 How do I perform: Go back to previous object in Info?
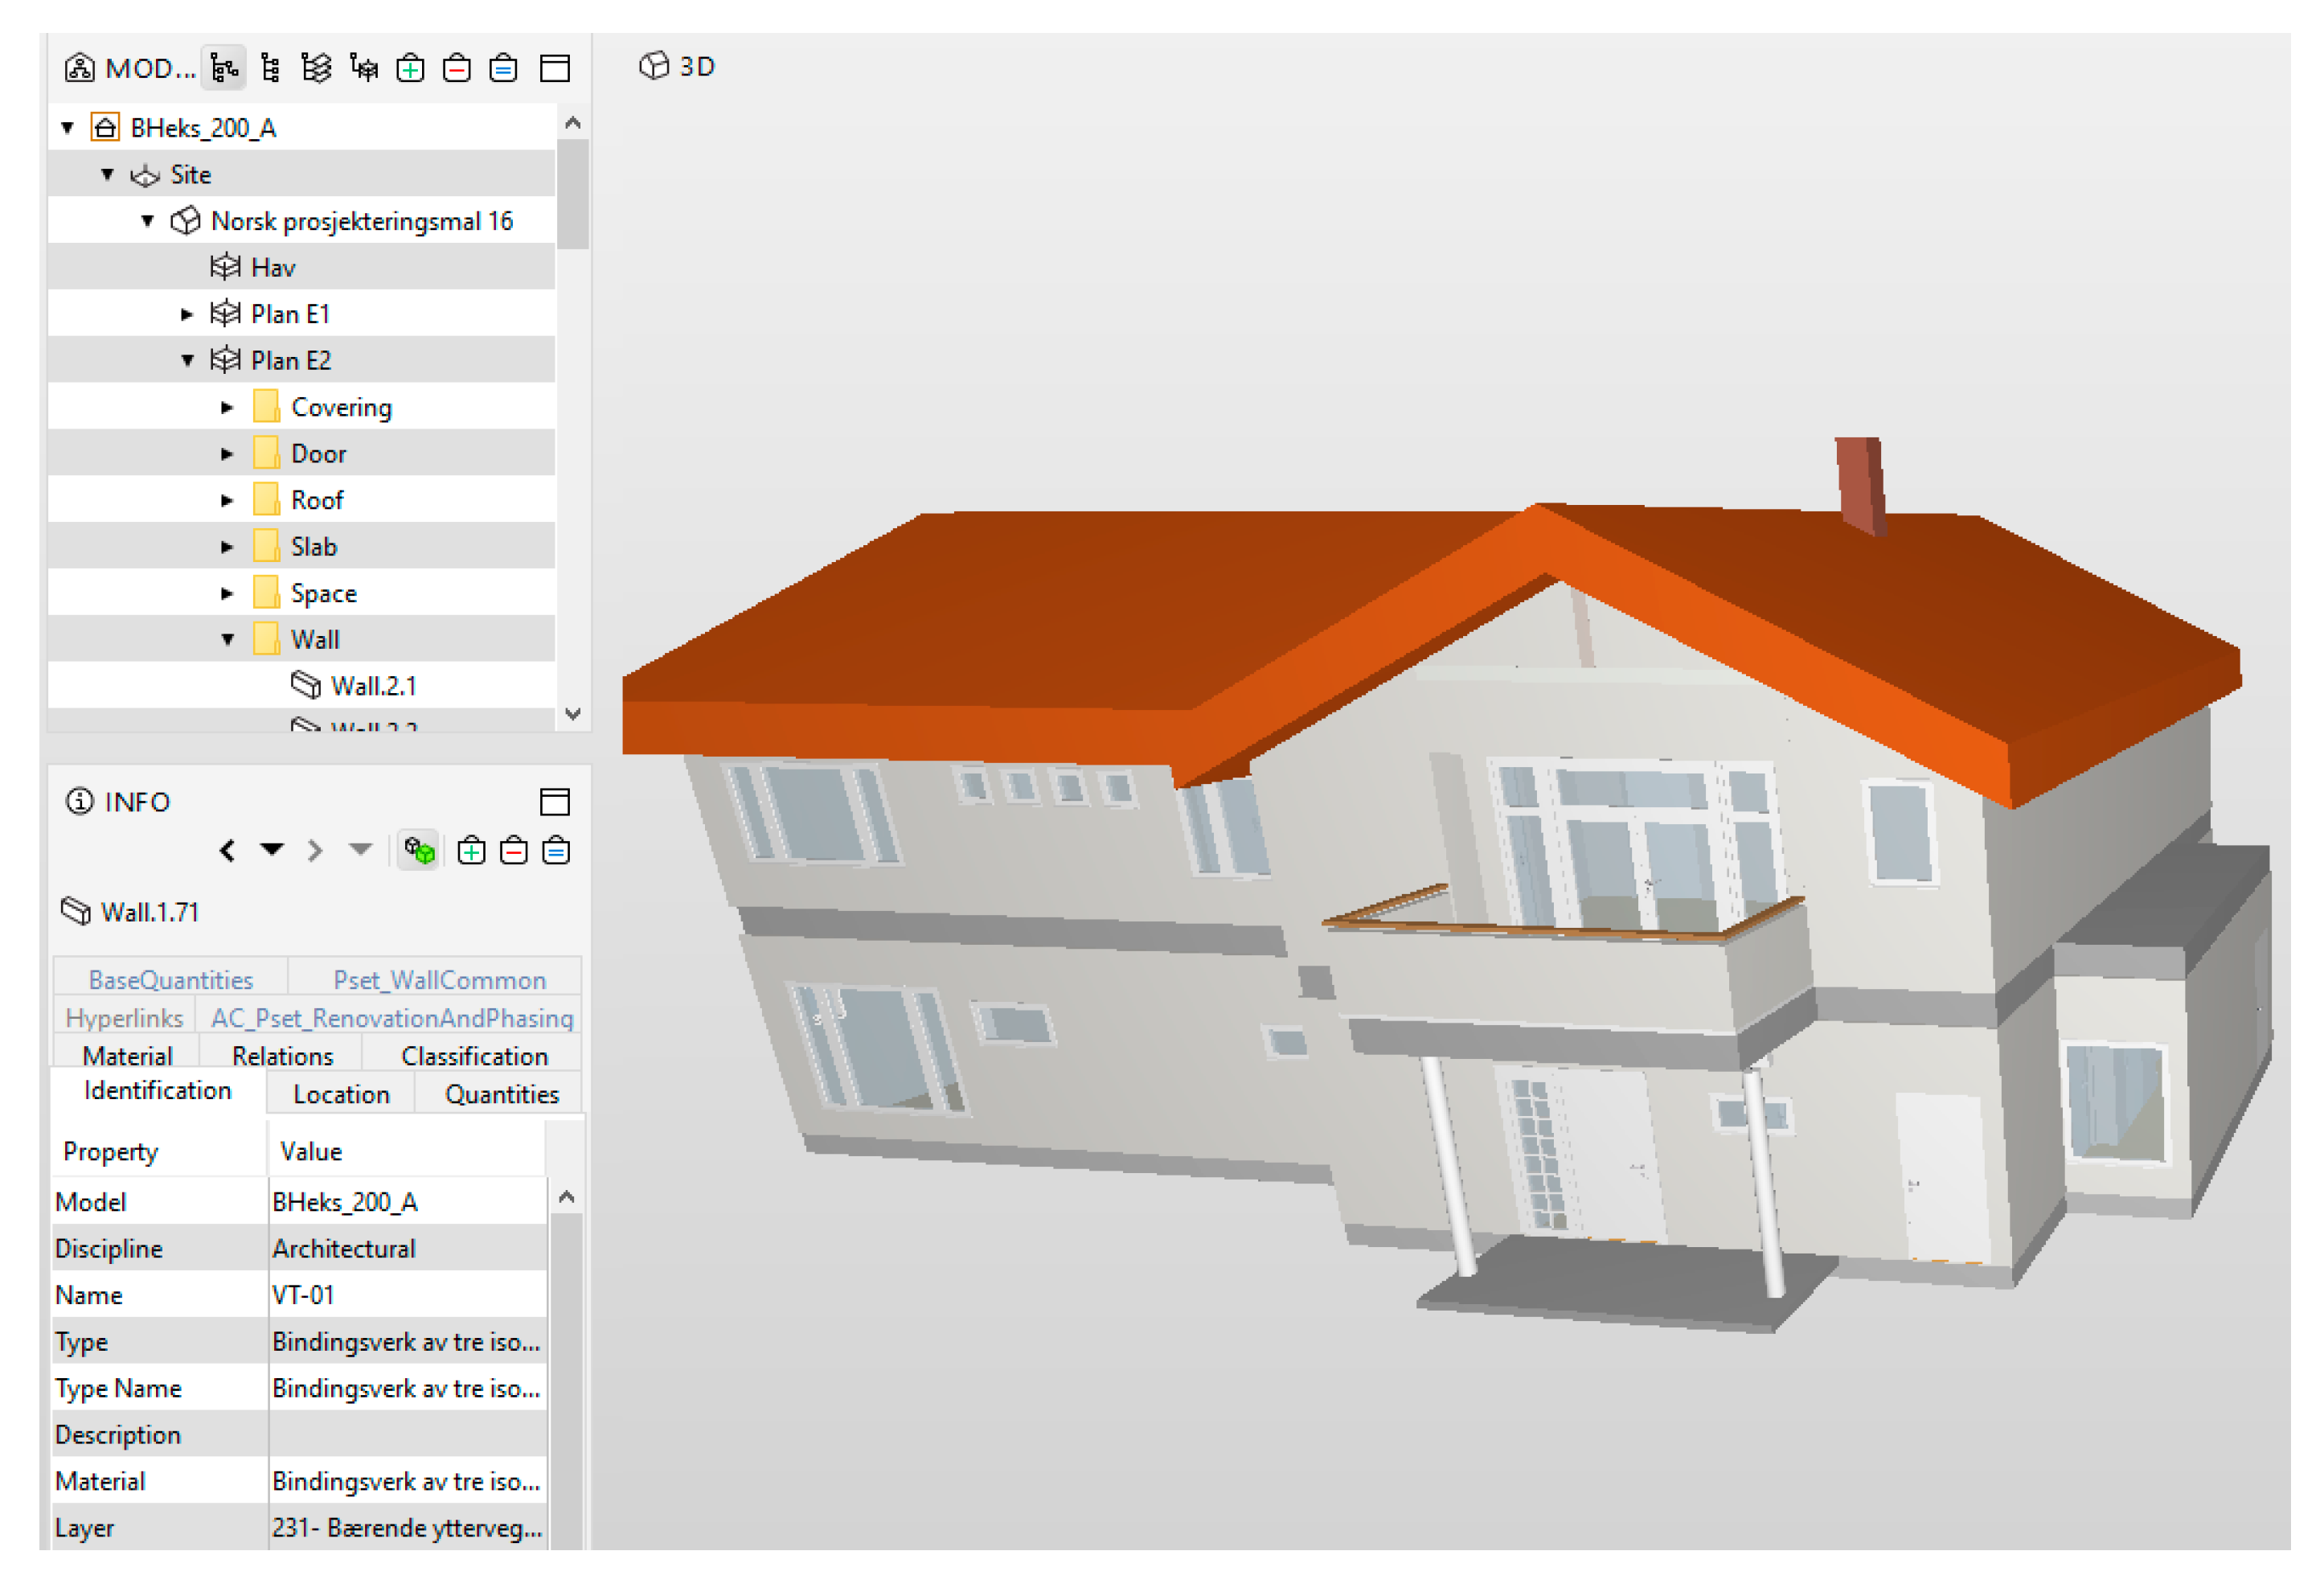click(x=228, y=851)
